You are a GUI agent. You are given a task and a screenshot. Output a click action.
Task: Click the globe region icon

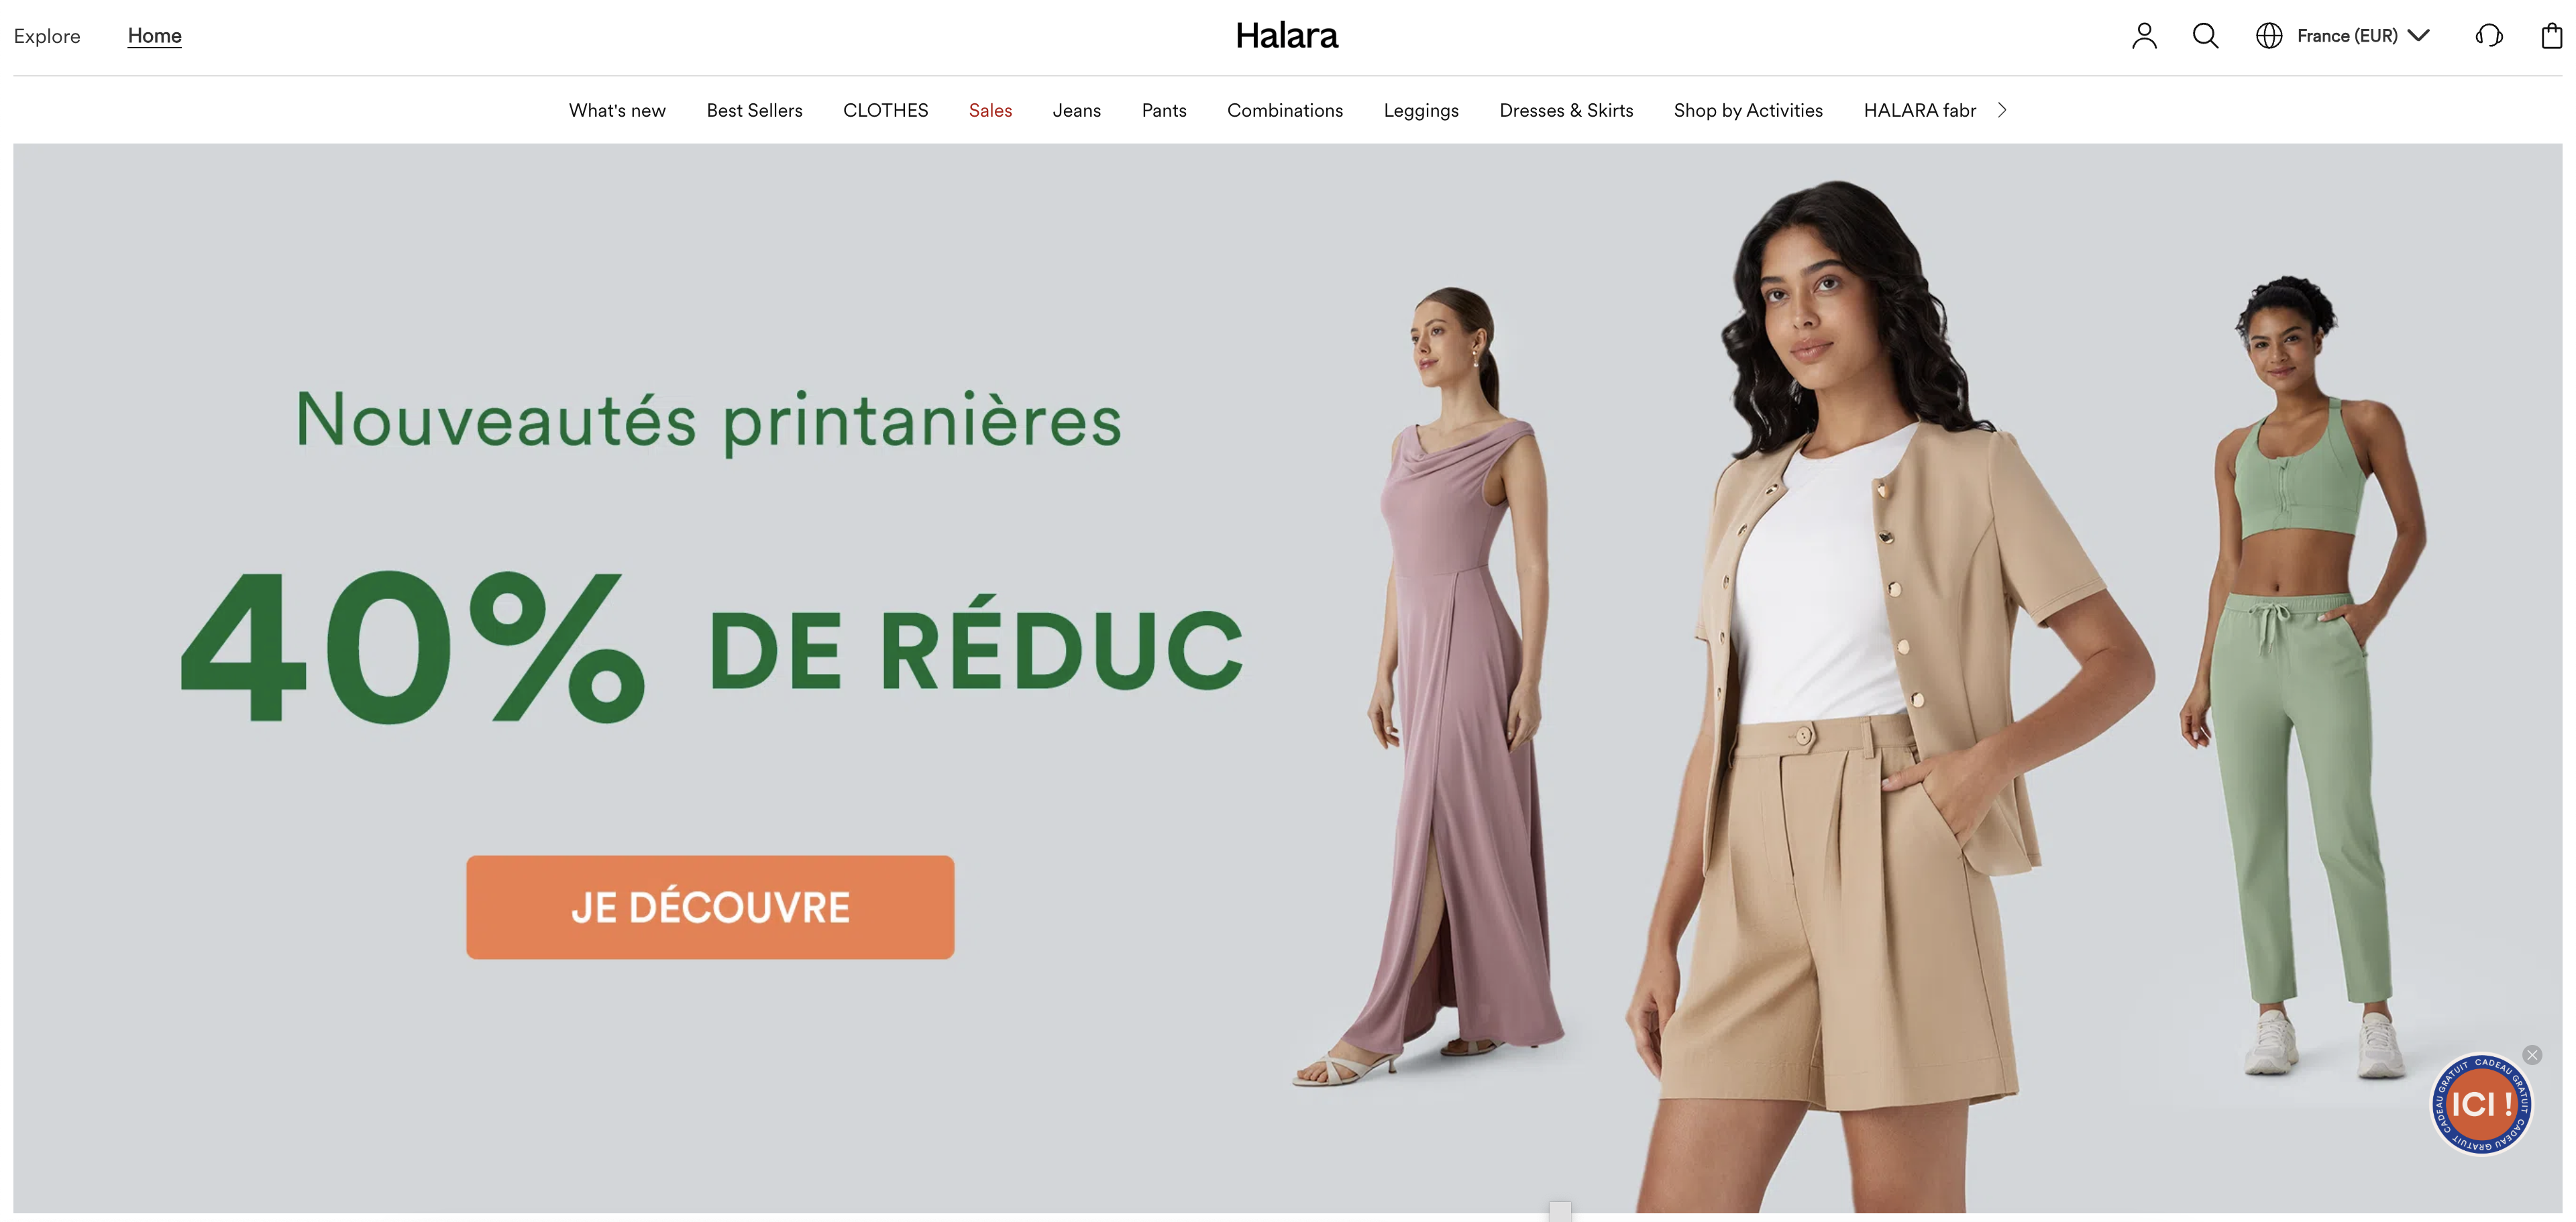coord(2268,36)
